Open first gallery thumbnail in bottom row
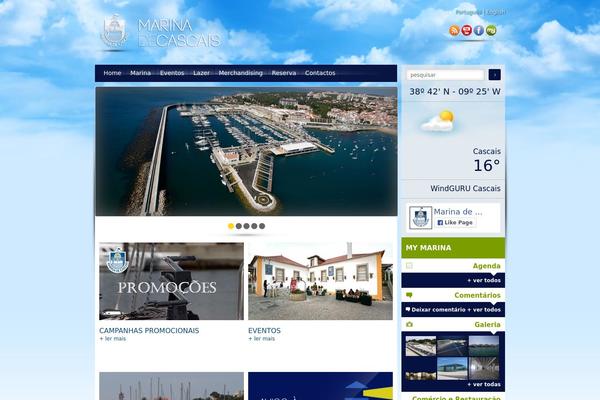This screenshot has height=400, width=600. [x=421, y=368]
